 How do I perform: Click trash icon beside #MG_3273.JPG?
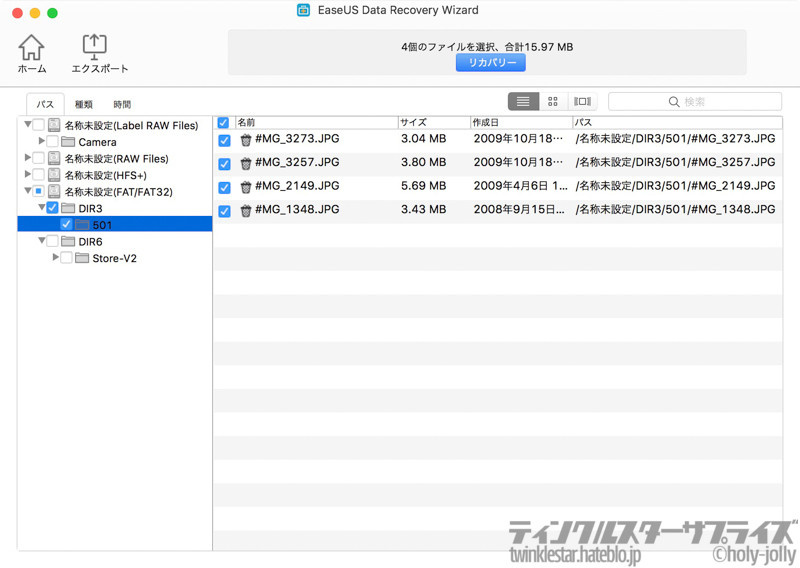tap(246, 140)
